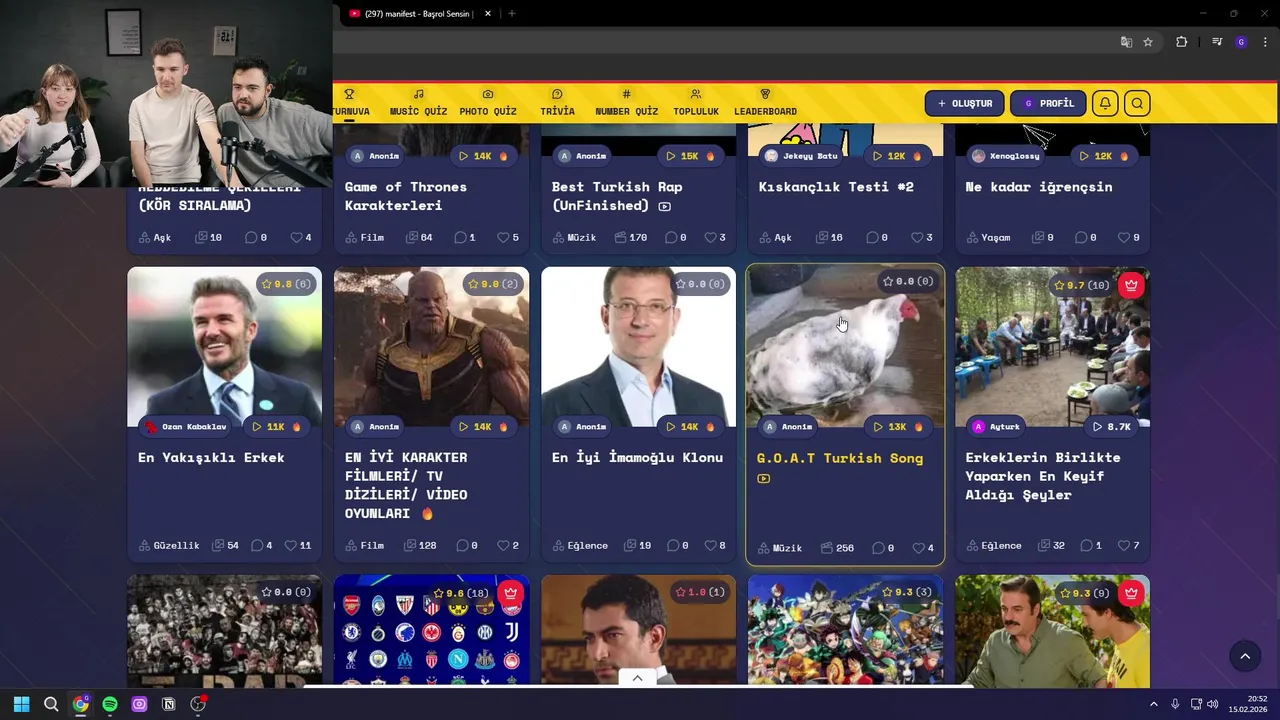
Task: Click the Ne kadar iğrençsin title
Action: pos(1038,186)
